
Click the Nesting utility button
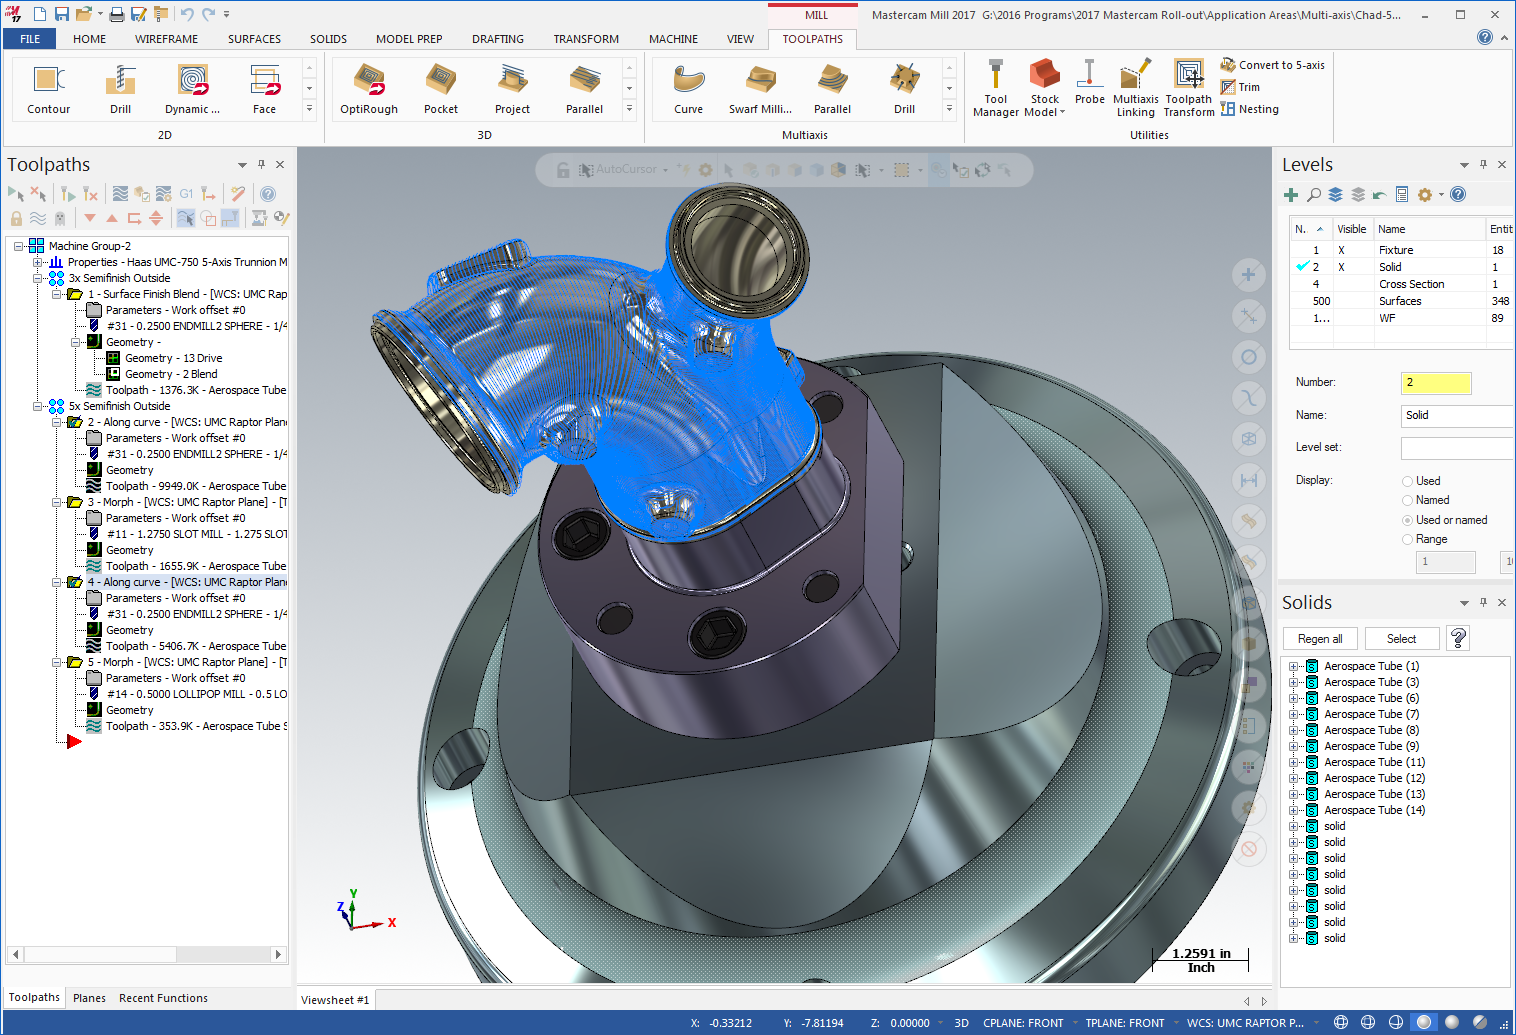click(1249, 109)
